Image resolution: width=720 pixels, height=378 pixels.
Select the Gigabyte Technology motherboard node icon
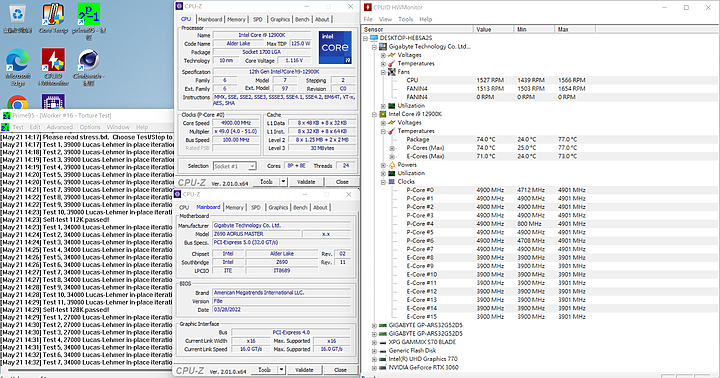tap(382, 46)
